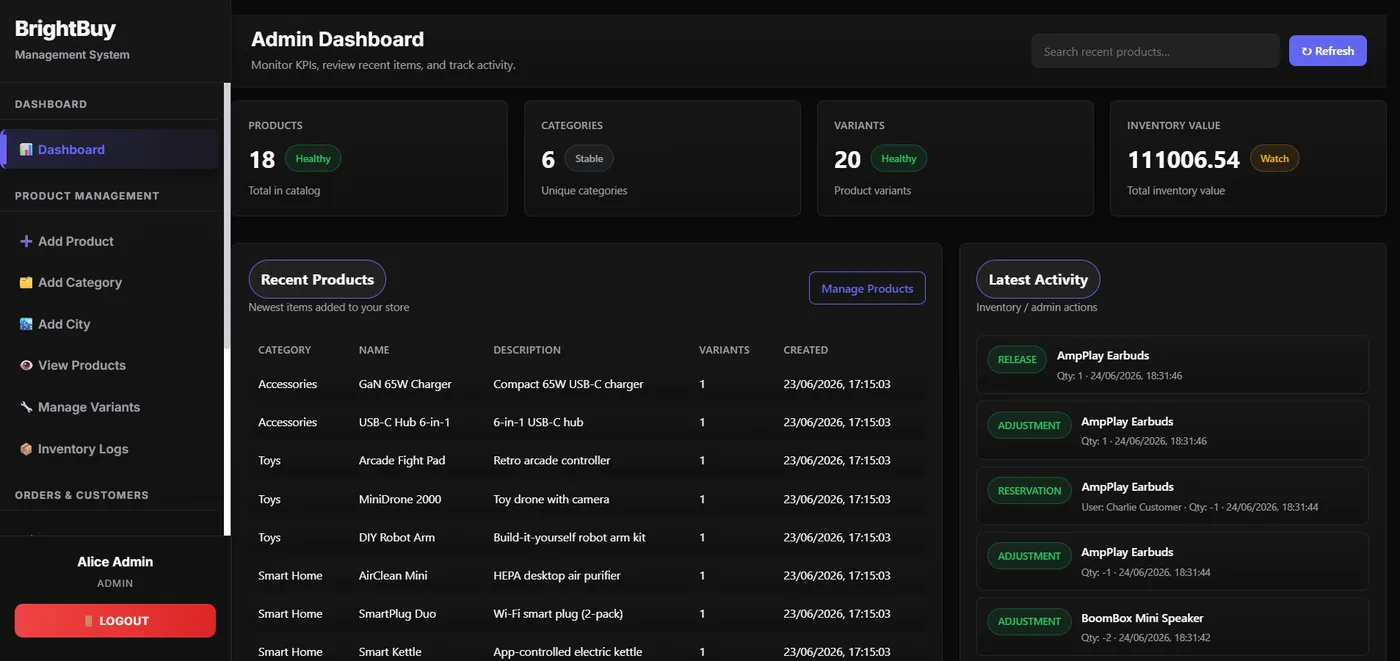This screenshot has width=1400, height=661.
Task: Open View Products from sidebar
Action: coord(109,365)
